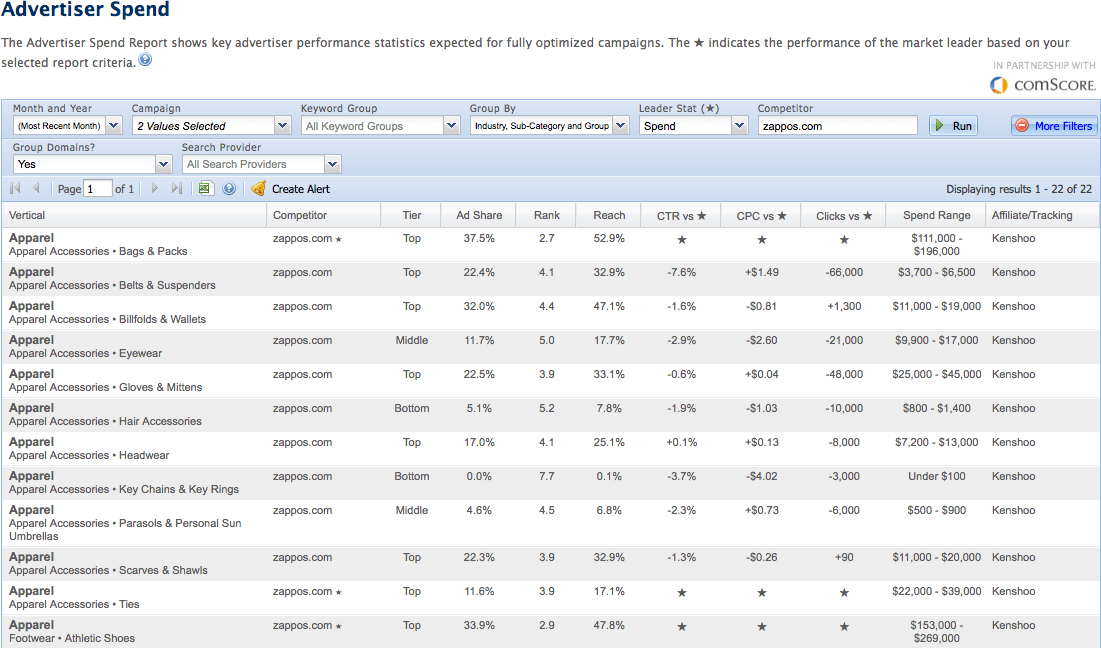Select the Gloves & Mittens row
1101x648 pixels.
click(x=550, y=381)
